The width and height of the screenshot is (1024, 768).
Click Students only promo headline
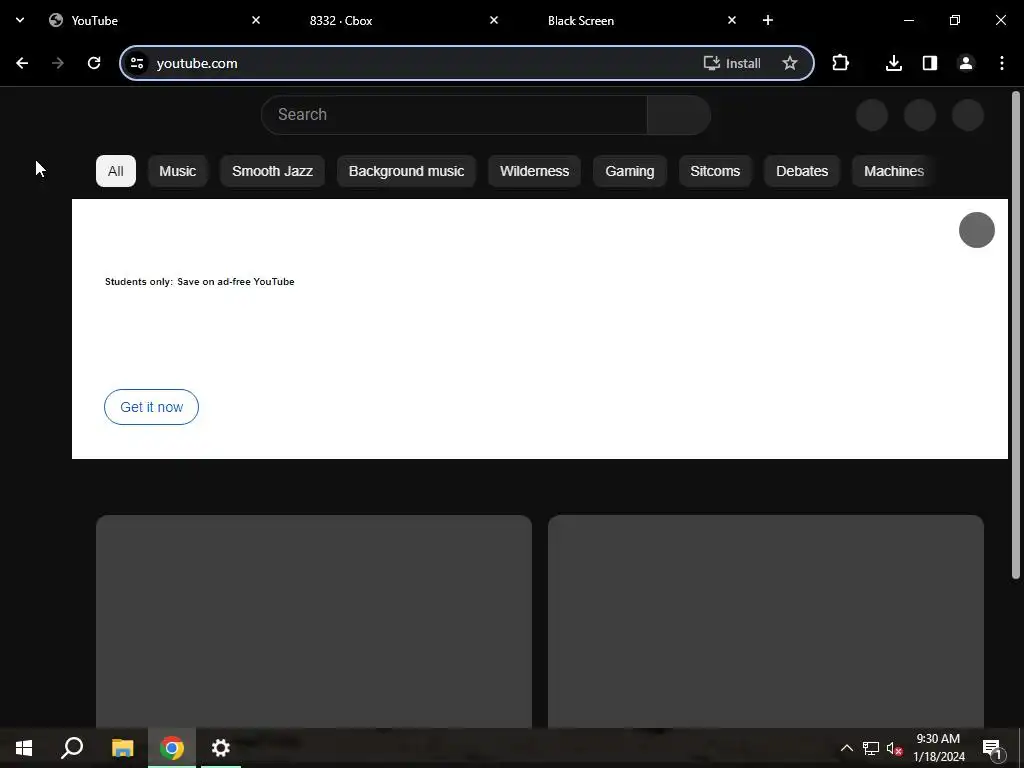(x=200, y=281)
